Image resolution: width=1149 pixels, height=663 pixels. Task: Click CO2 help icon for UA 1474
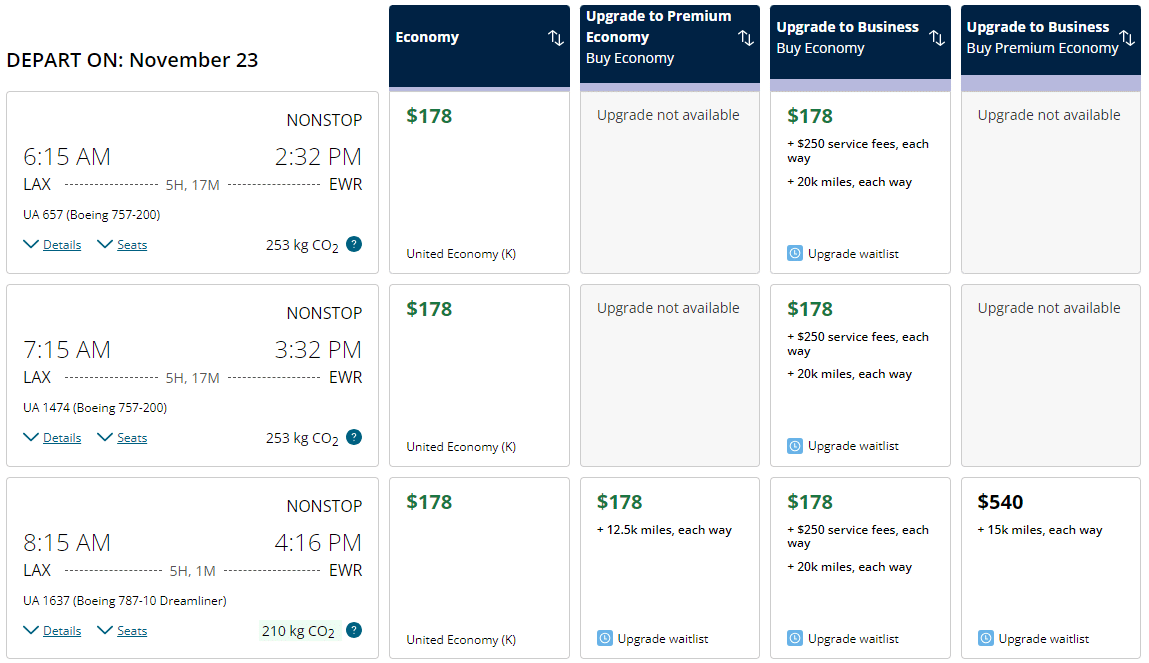pyautogui.click(x=354, y=437)
